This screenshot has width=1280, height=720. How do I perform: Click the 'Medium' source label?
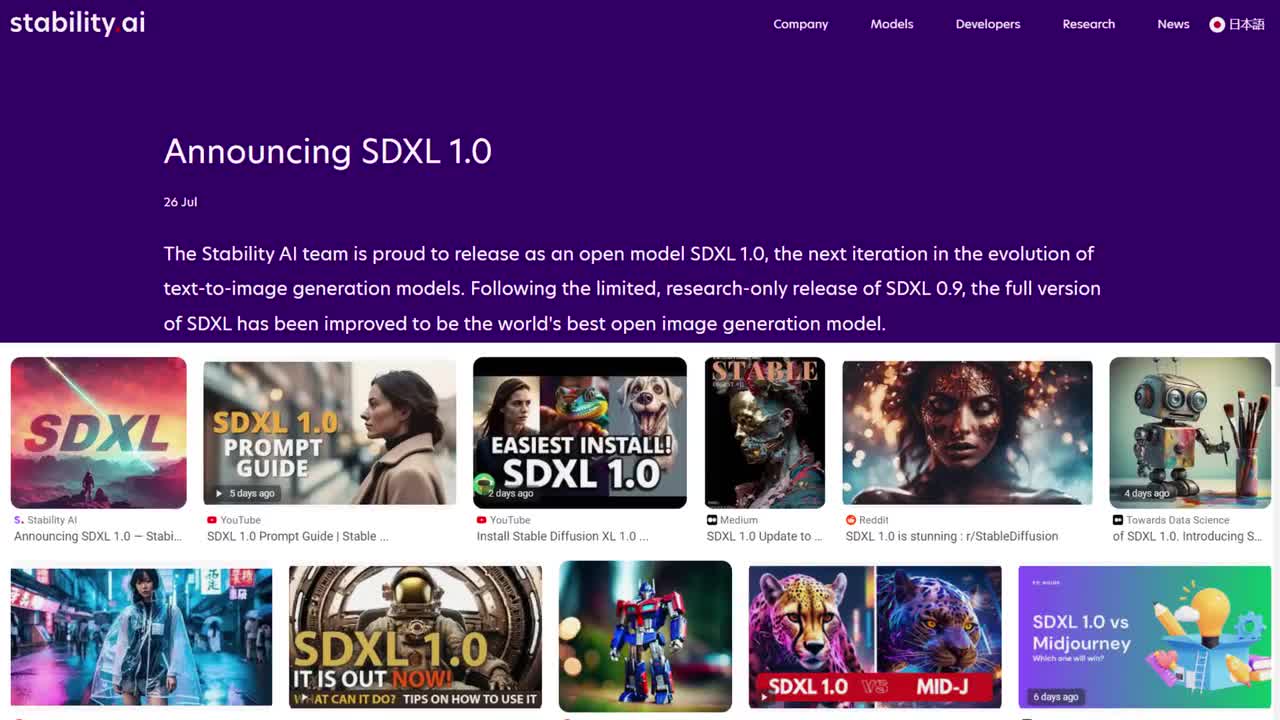(x=739, y=520)
